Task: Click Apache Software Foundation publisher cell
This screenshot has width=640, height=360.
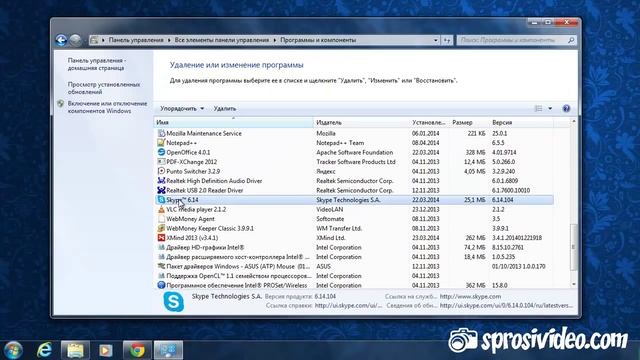Action: [355, 152]
